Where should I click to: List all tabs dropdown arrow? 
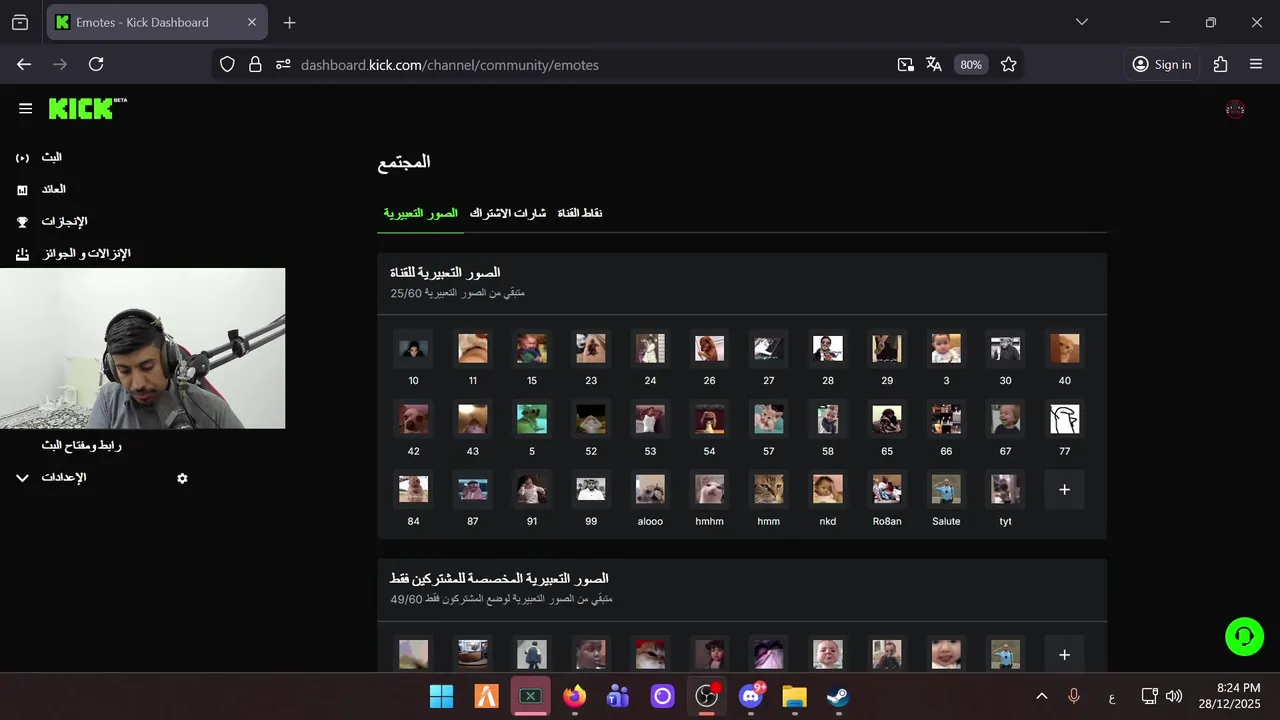point(1081,22)
